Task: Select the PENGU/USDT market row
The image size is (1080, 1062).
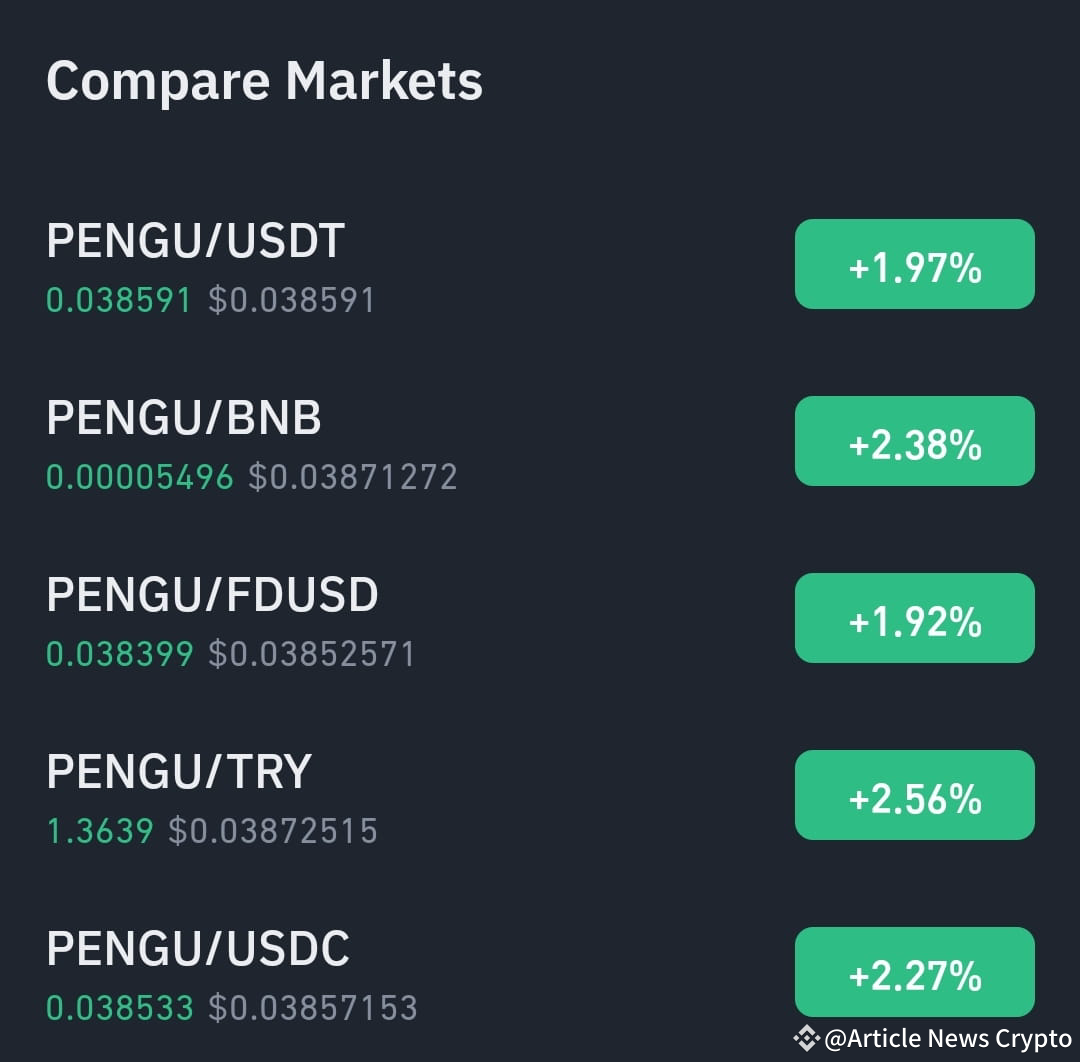Action: tap(197, 240)
